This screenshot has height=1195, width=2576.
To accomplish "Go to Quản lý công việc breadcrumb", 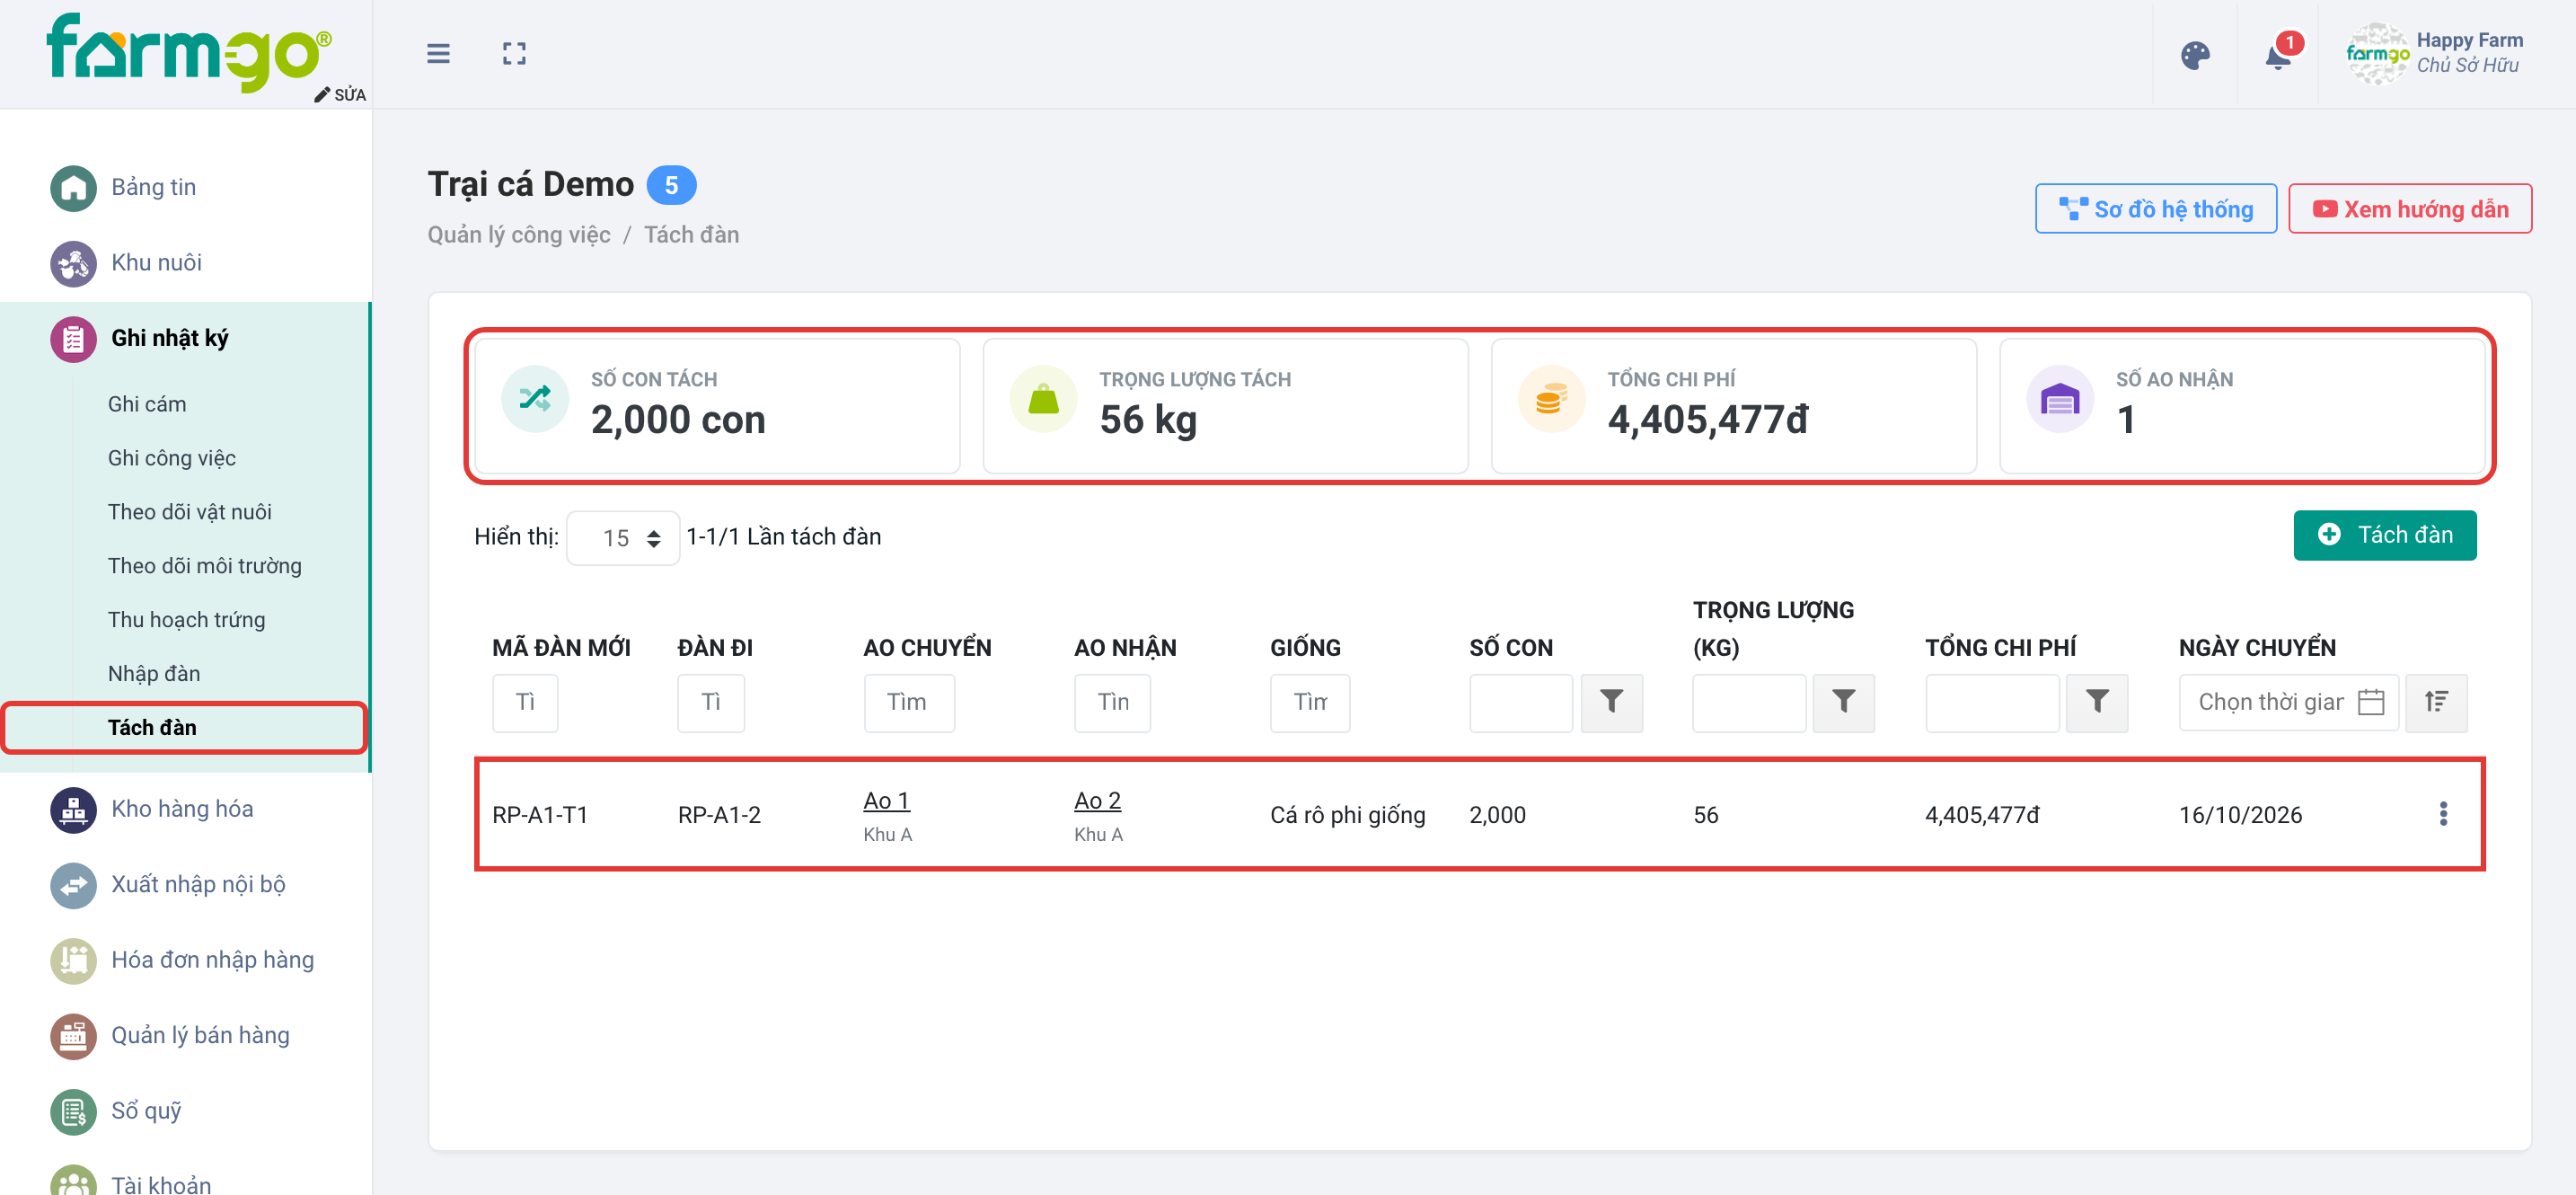I will [518, 235].
